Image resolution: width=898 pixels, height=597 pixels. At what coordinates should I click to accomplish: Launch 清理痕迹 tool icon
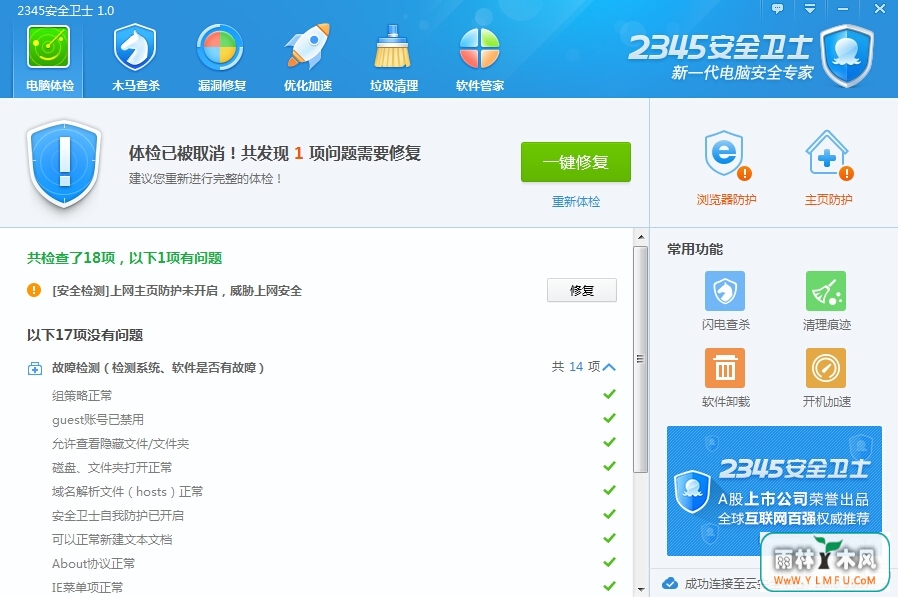826,291
